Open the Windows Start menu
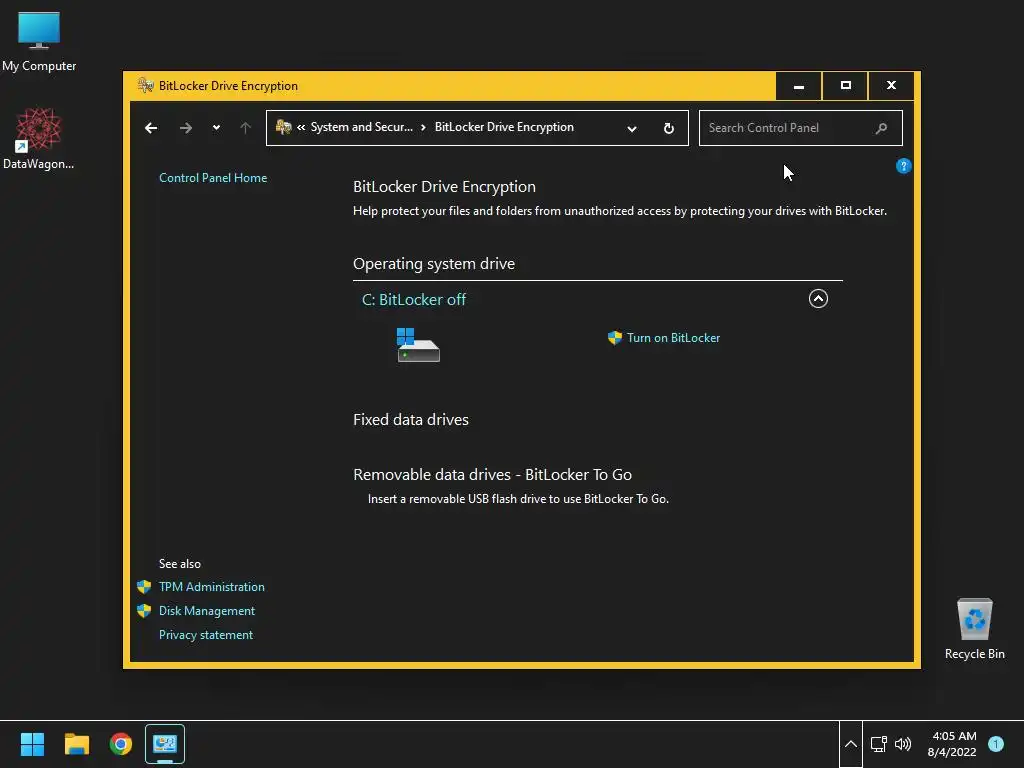The image size is (1024, 768). (32, 744)
